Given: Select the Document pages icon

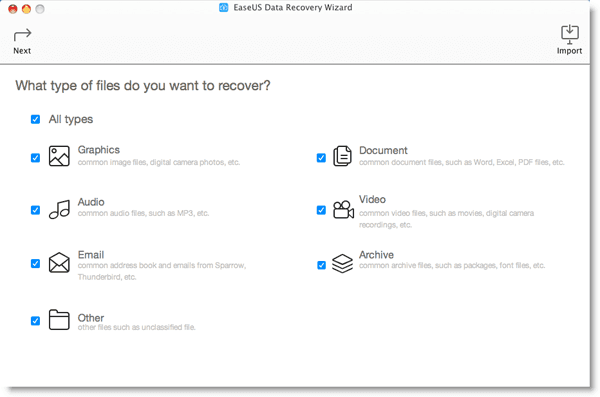Looking at the screenshot, I should click(342, 156).
